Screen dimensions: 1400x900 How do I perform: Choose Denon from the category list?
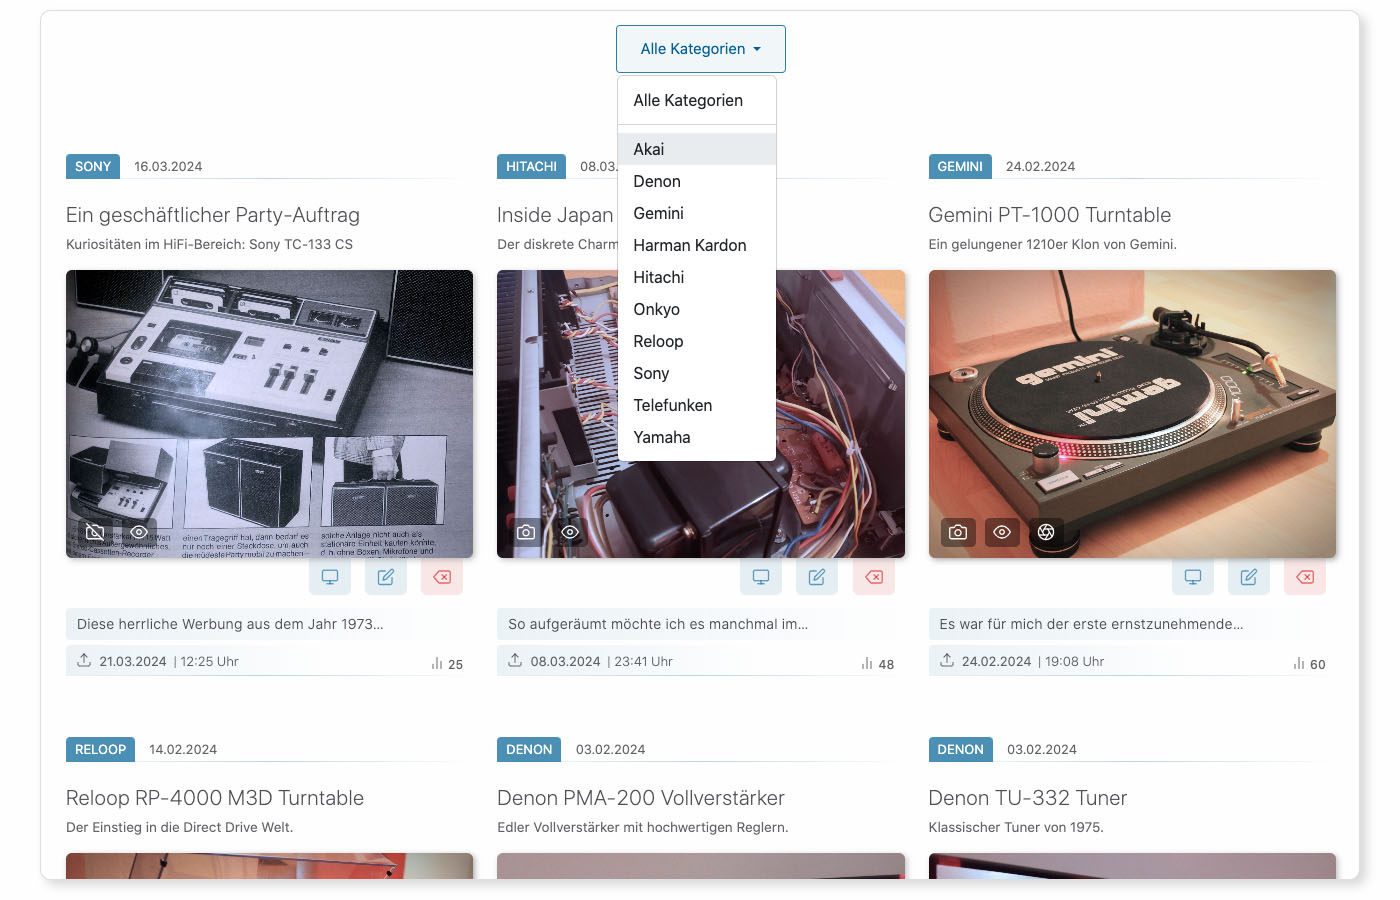click(x=697, y=181)
